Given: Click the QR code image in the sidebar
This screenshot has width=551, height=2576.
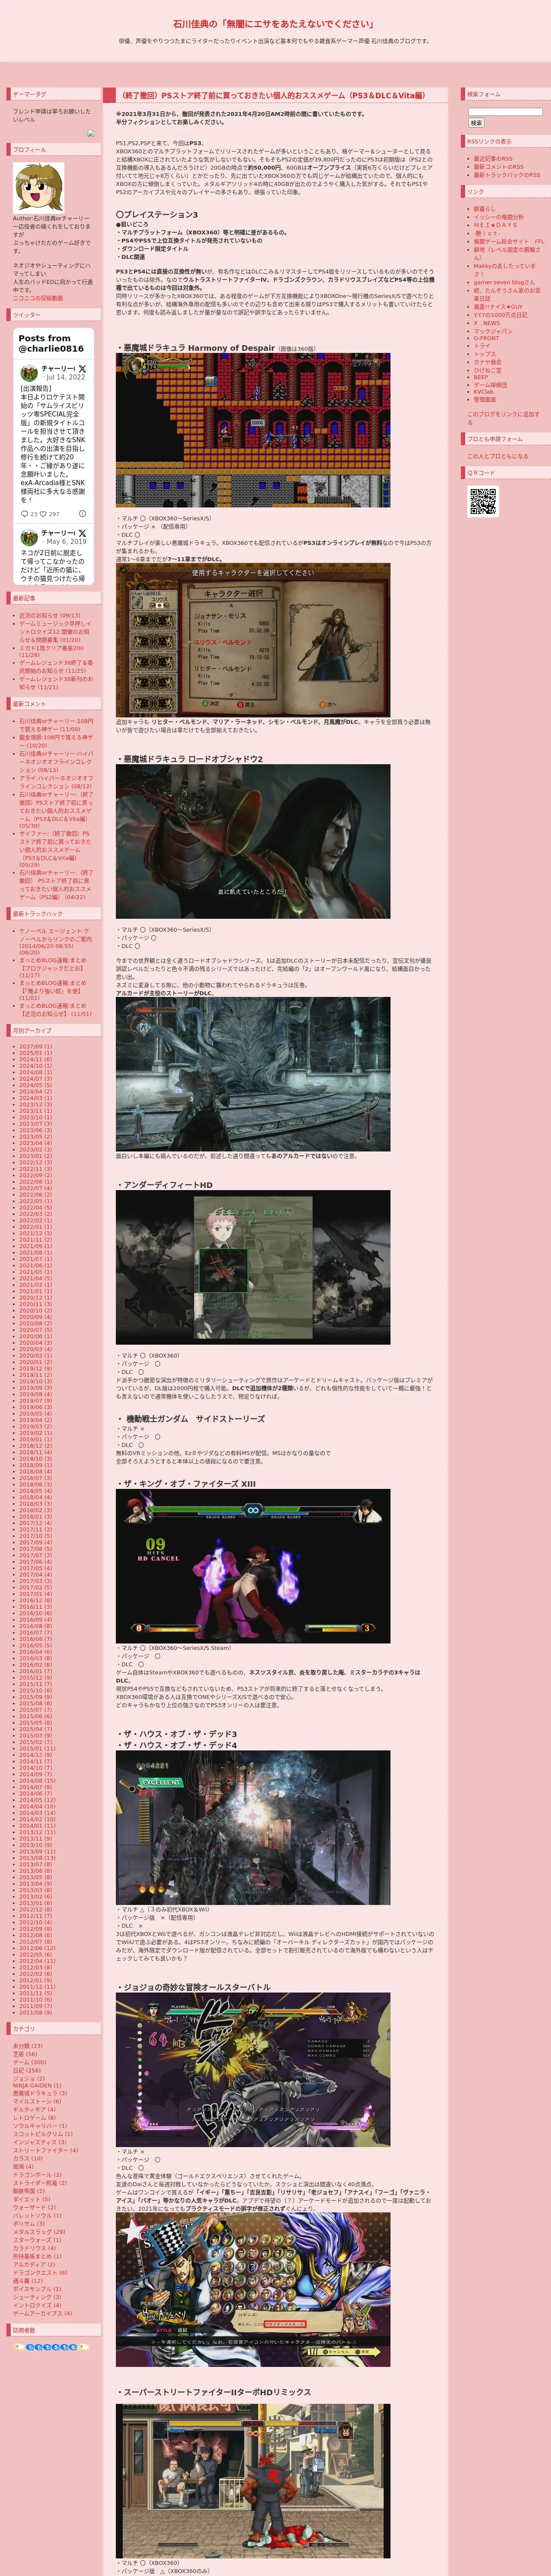Looking at the screenshot, I should pos(483,501).
